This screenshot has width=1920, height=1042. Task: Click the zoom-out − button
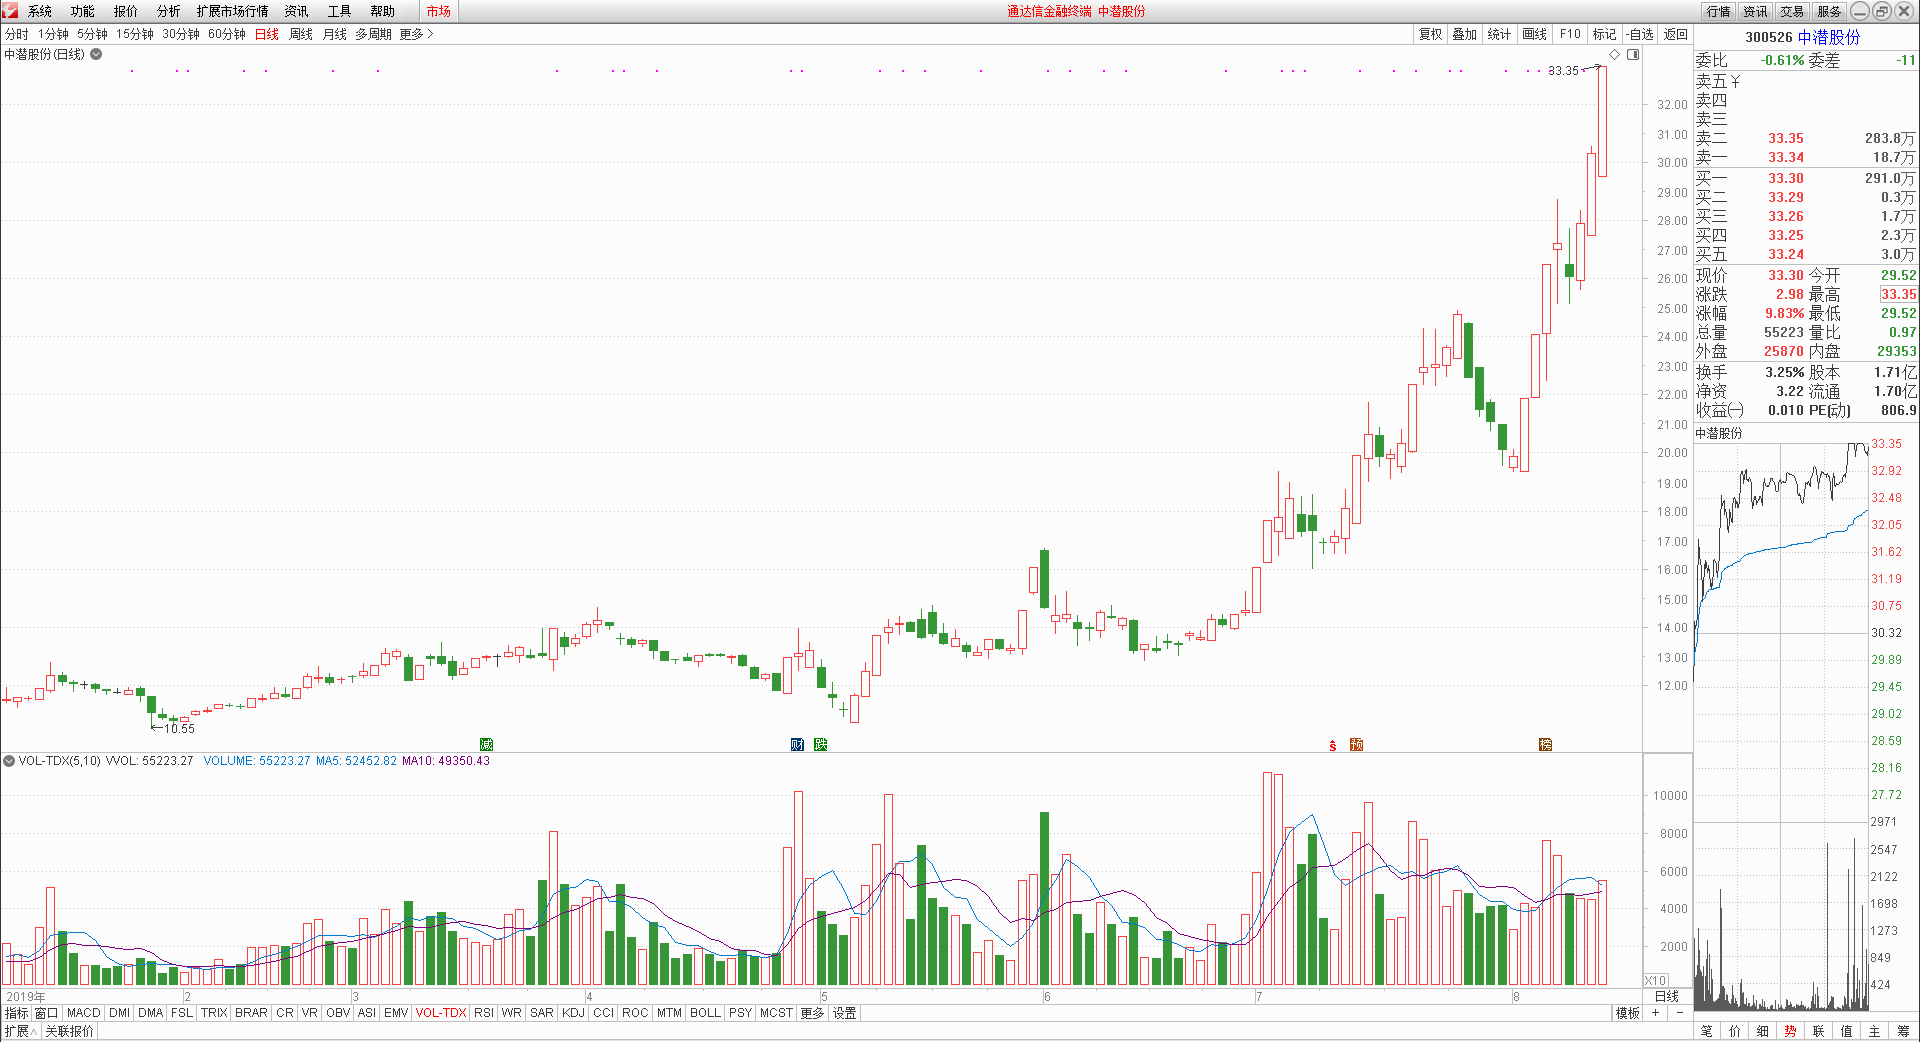pyautogui.click(x=1680, y=1013)
